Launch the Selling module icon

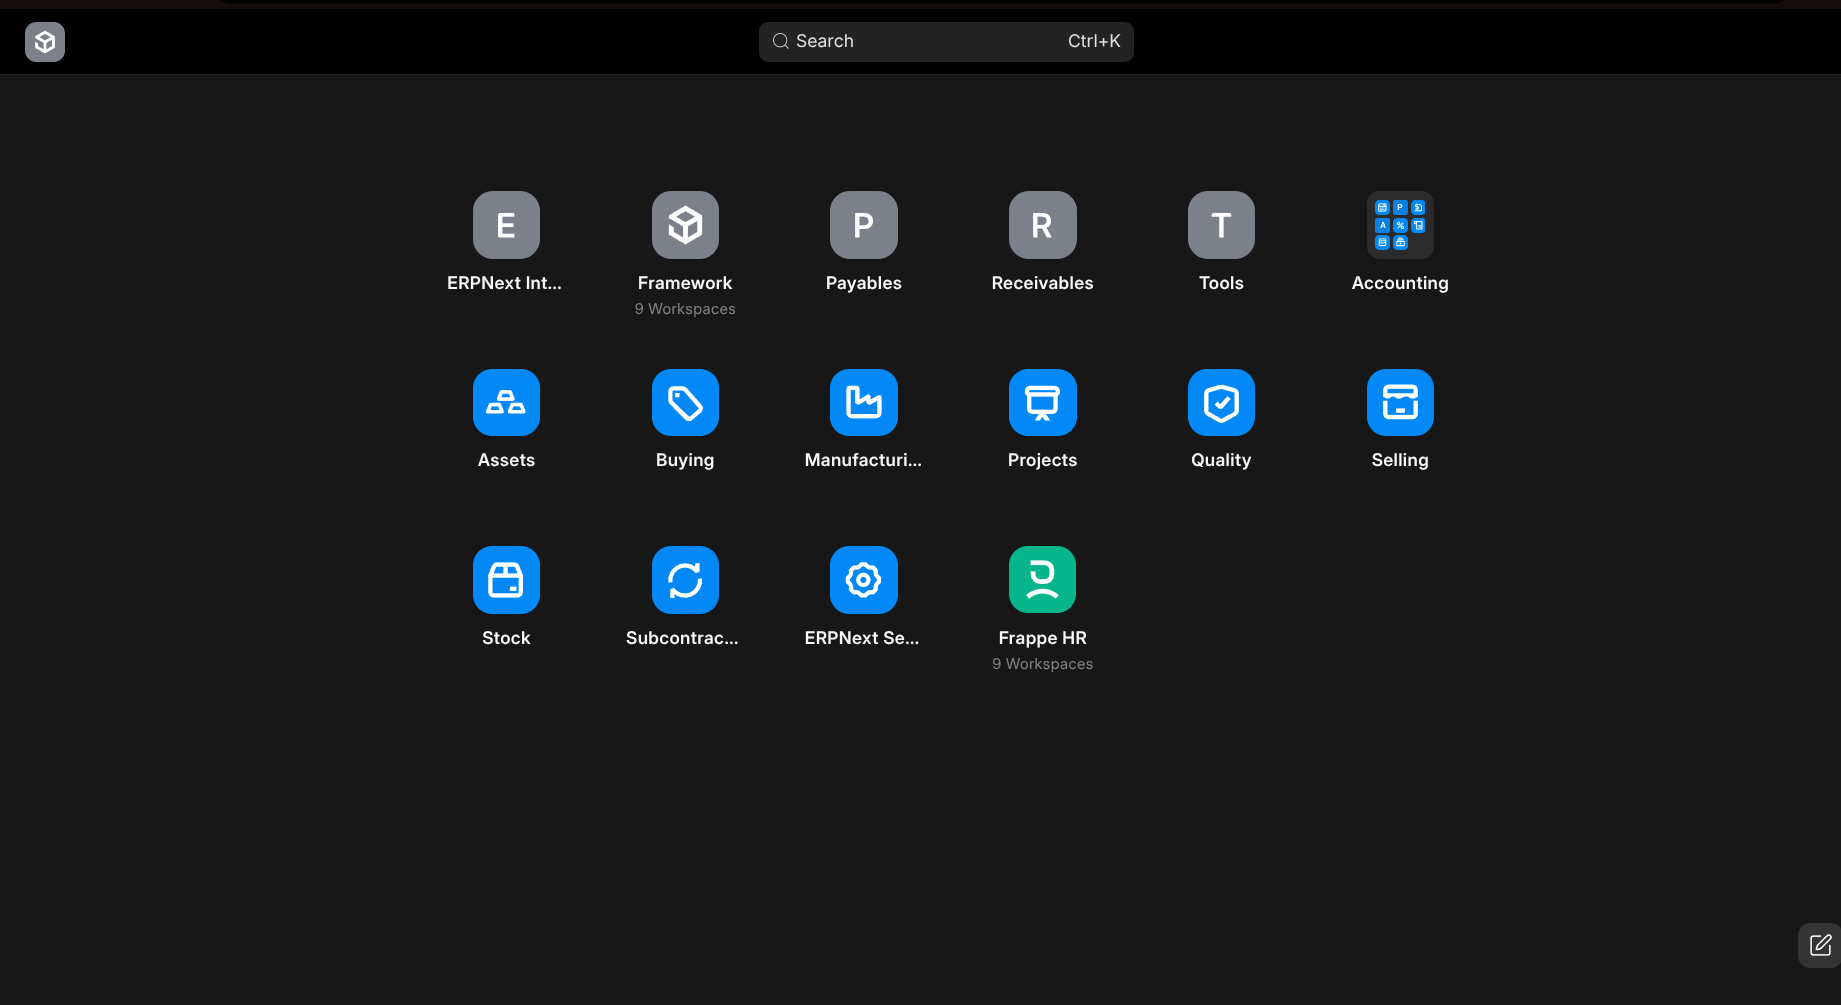[1400, 402]
